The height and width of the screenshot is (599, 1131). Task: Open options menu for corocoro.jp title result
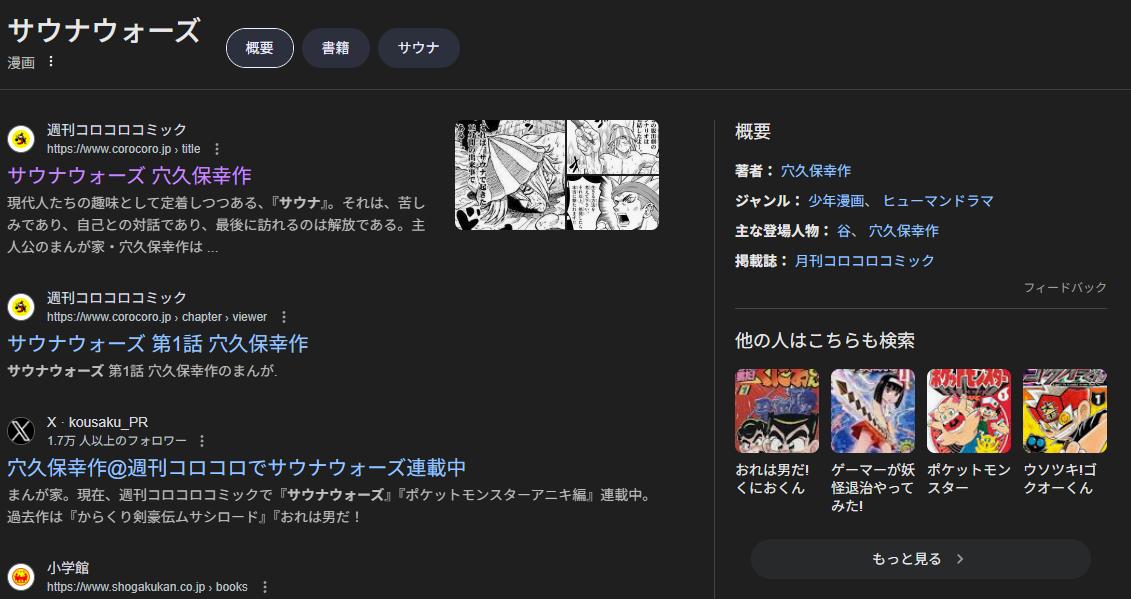point(216,149)
